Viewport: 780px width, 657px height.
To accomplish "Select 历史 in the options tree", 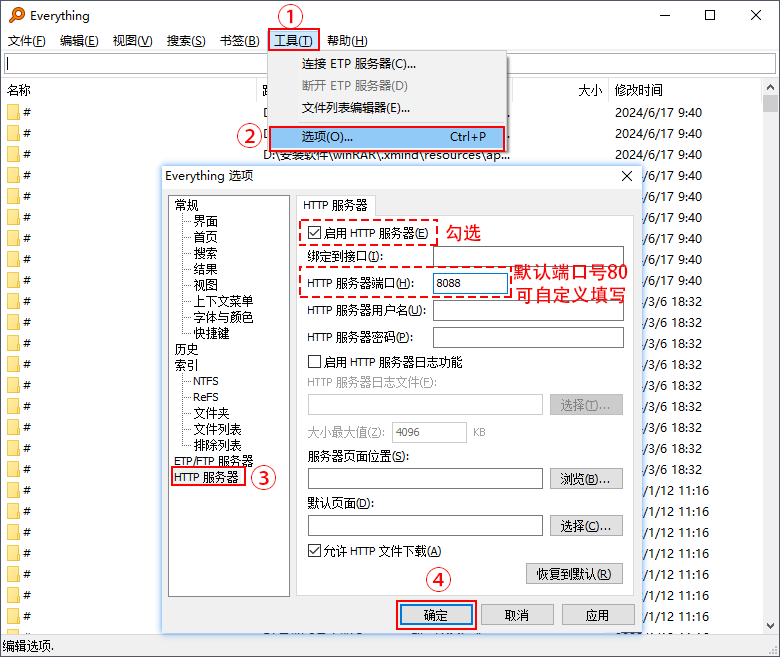I will coord(187,349).
